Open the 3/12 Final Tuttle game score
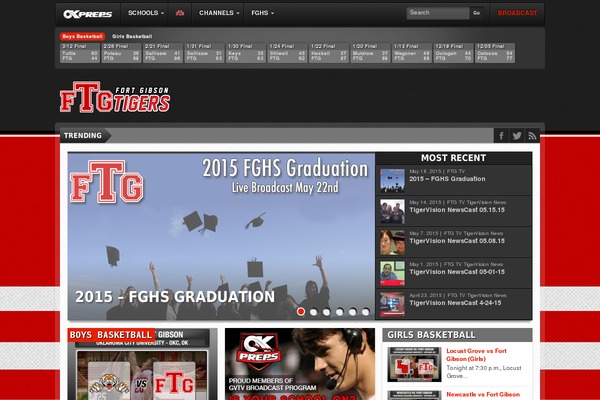 tap(80, 53)
